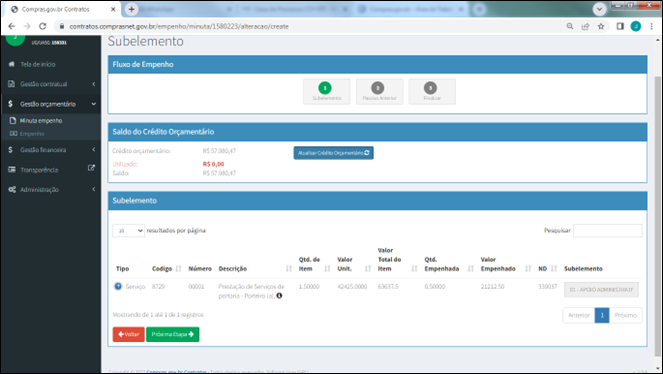Select step 2 Passivo Anterior in the flow
This screenshot has width=663, height=374.
tap(379, 91)
